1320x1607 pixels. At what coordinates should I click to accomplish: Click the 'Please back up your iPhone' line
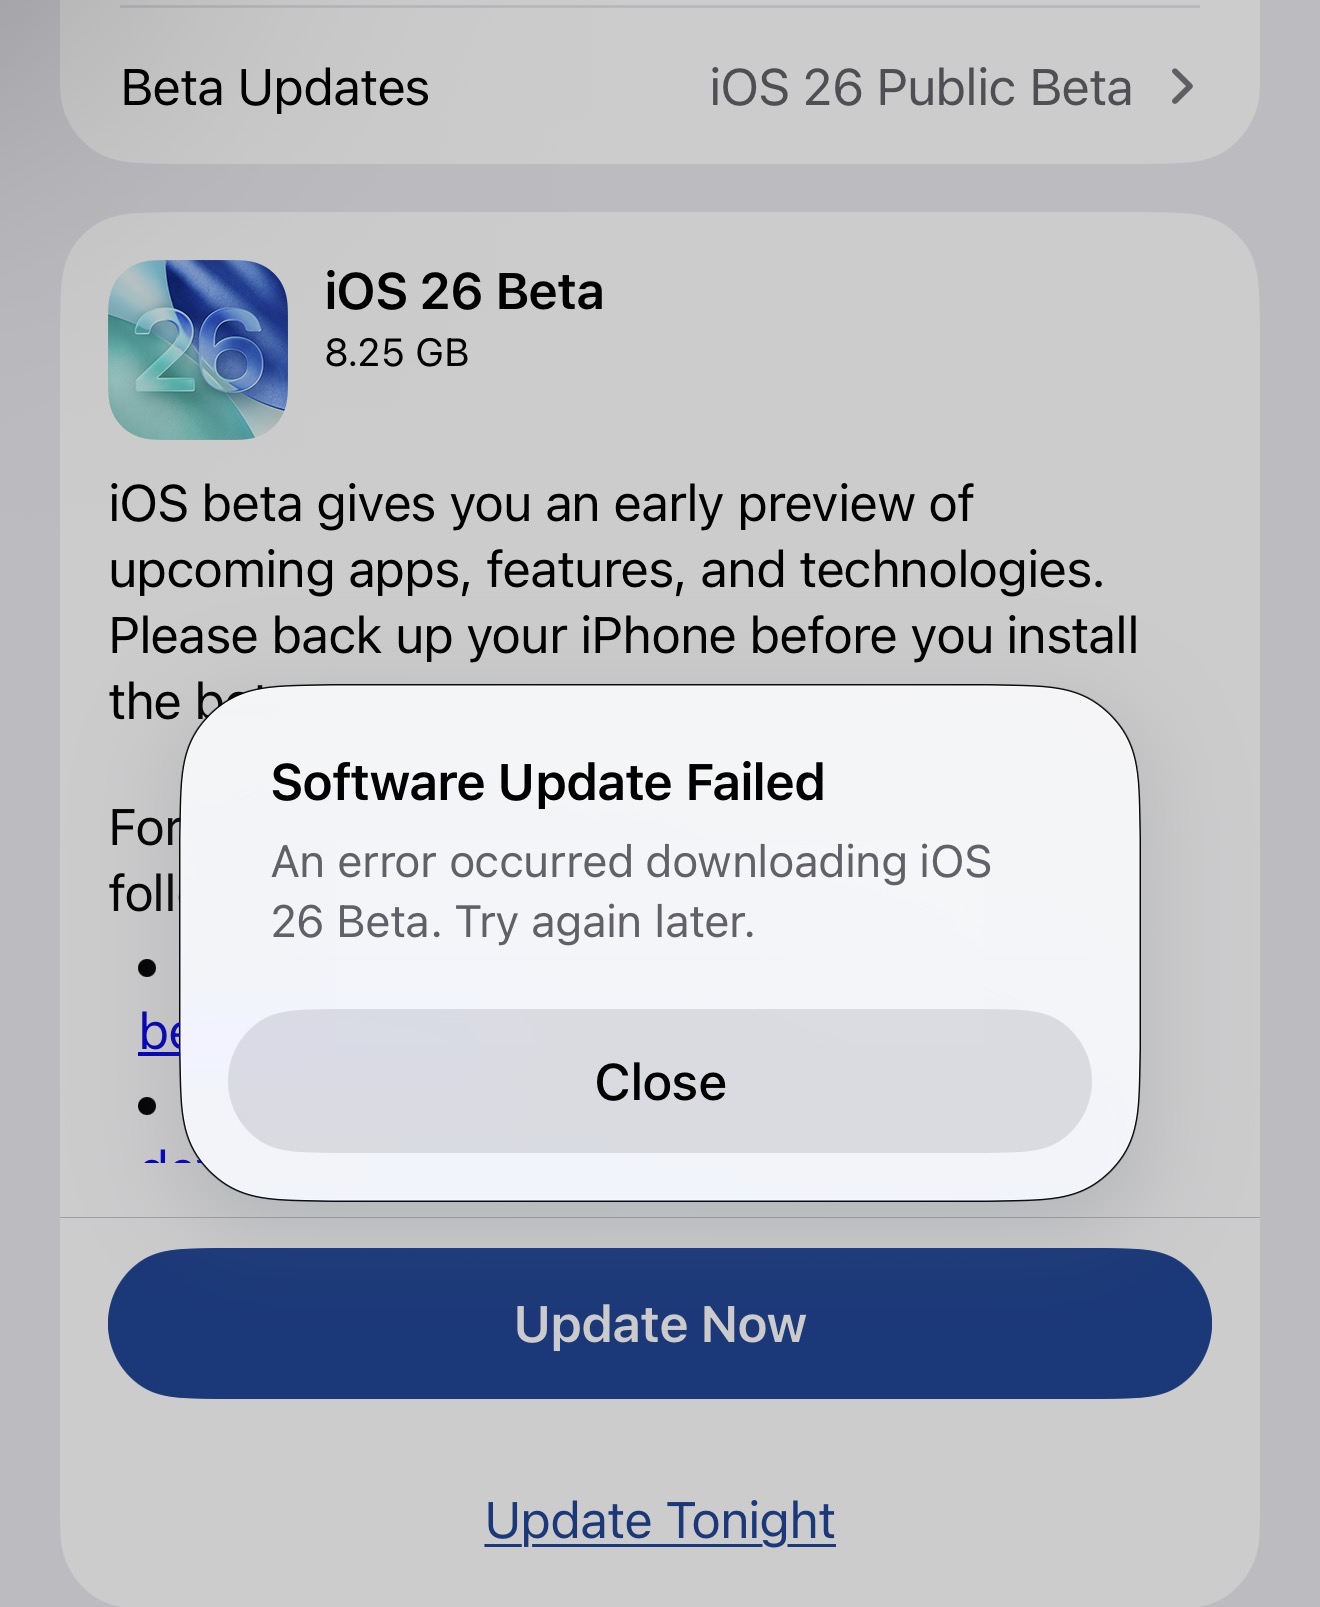click(623, 636)
